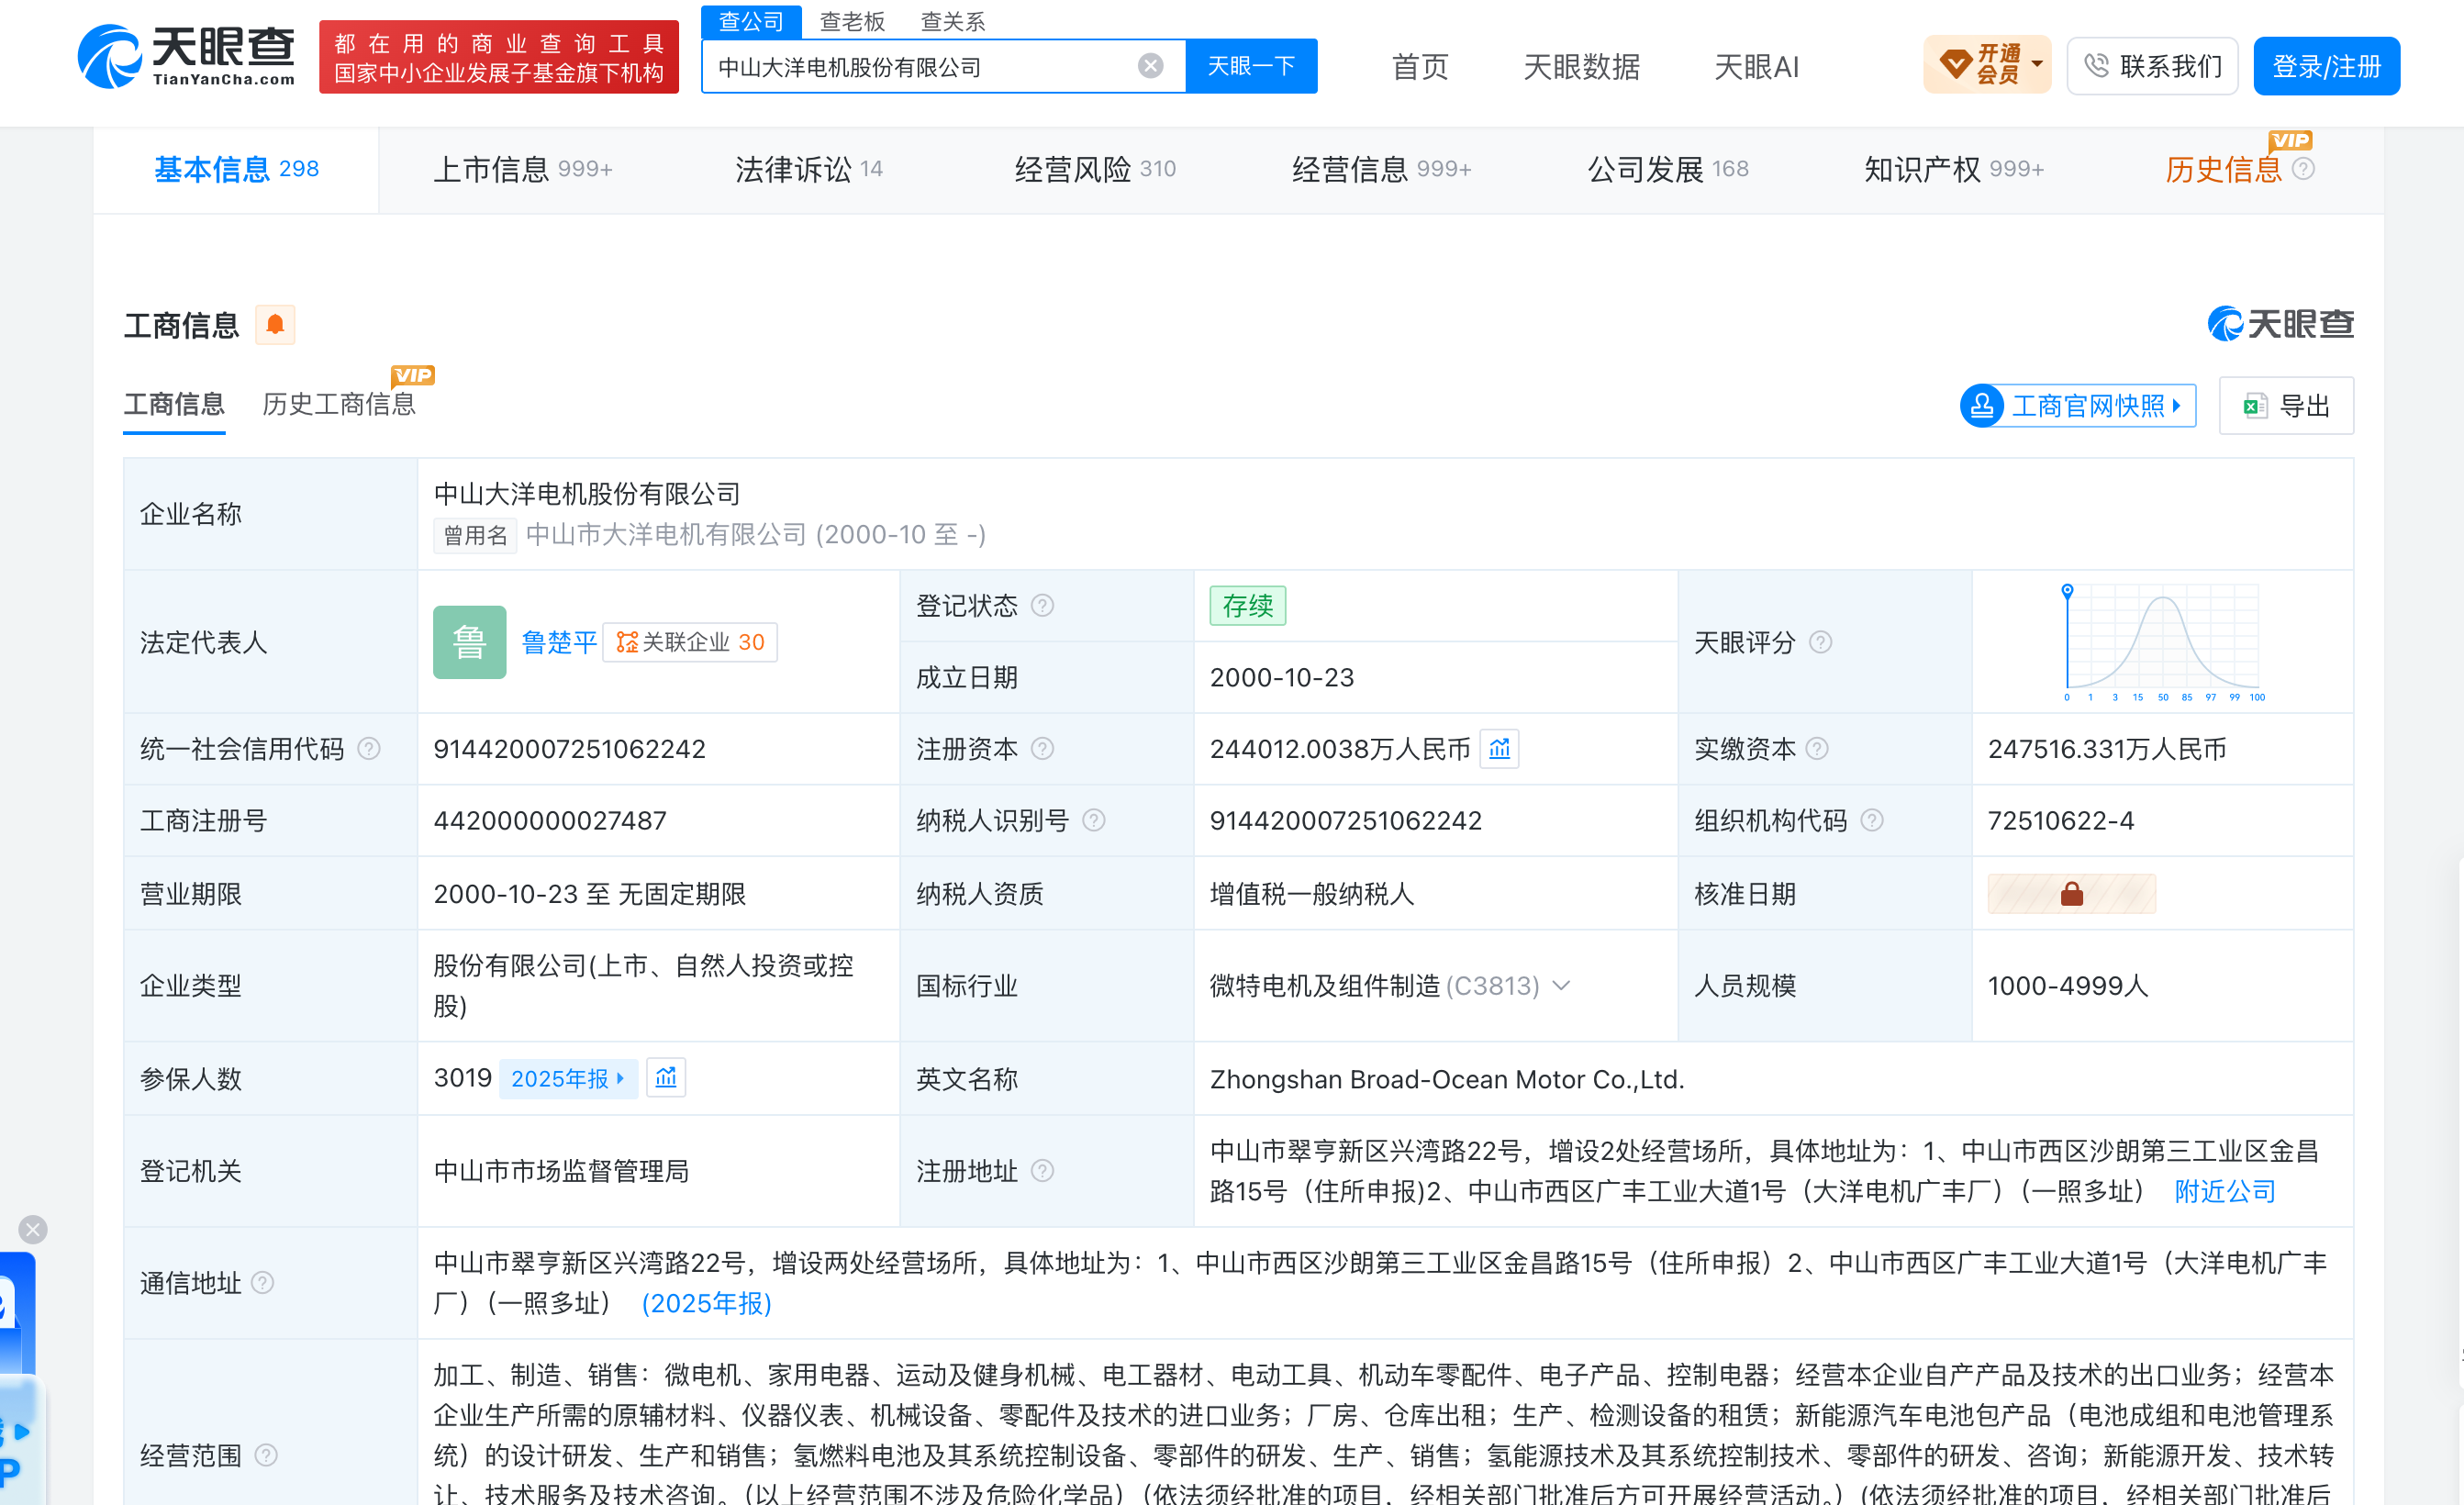Click the 天眼一下 search button
2464x1505 pixels.
[x=1251, y=66]
